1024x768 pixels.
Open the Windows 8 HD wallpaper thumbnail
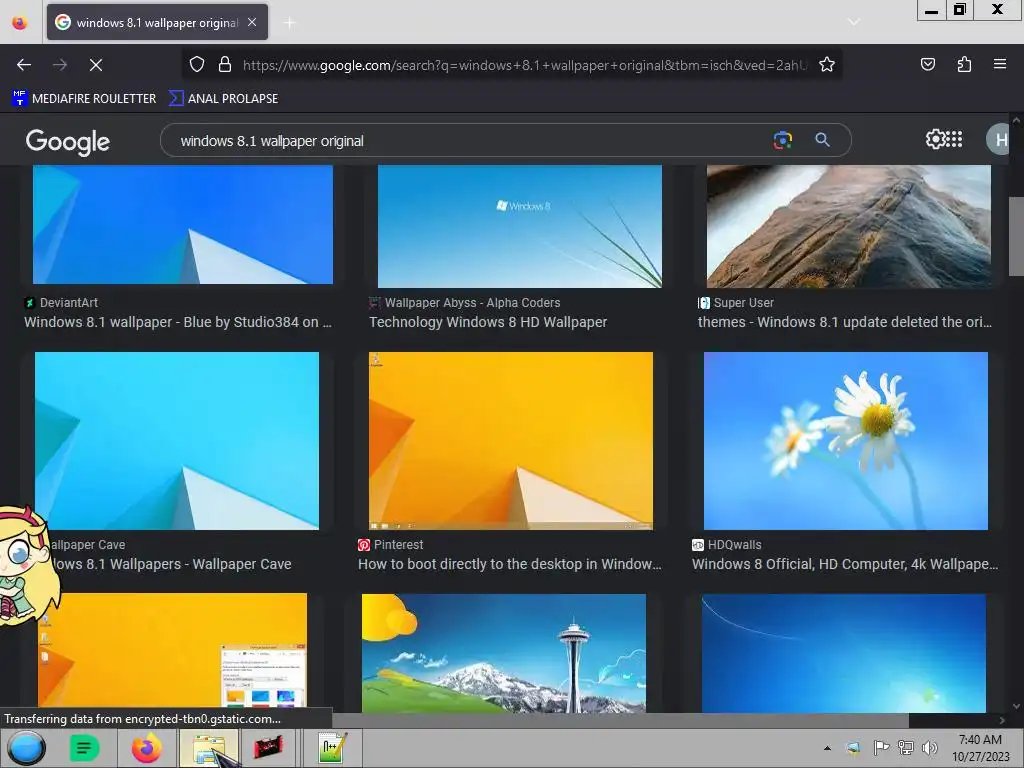click(x=520, y=227)
